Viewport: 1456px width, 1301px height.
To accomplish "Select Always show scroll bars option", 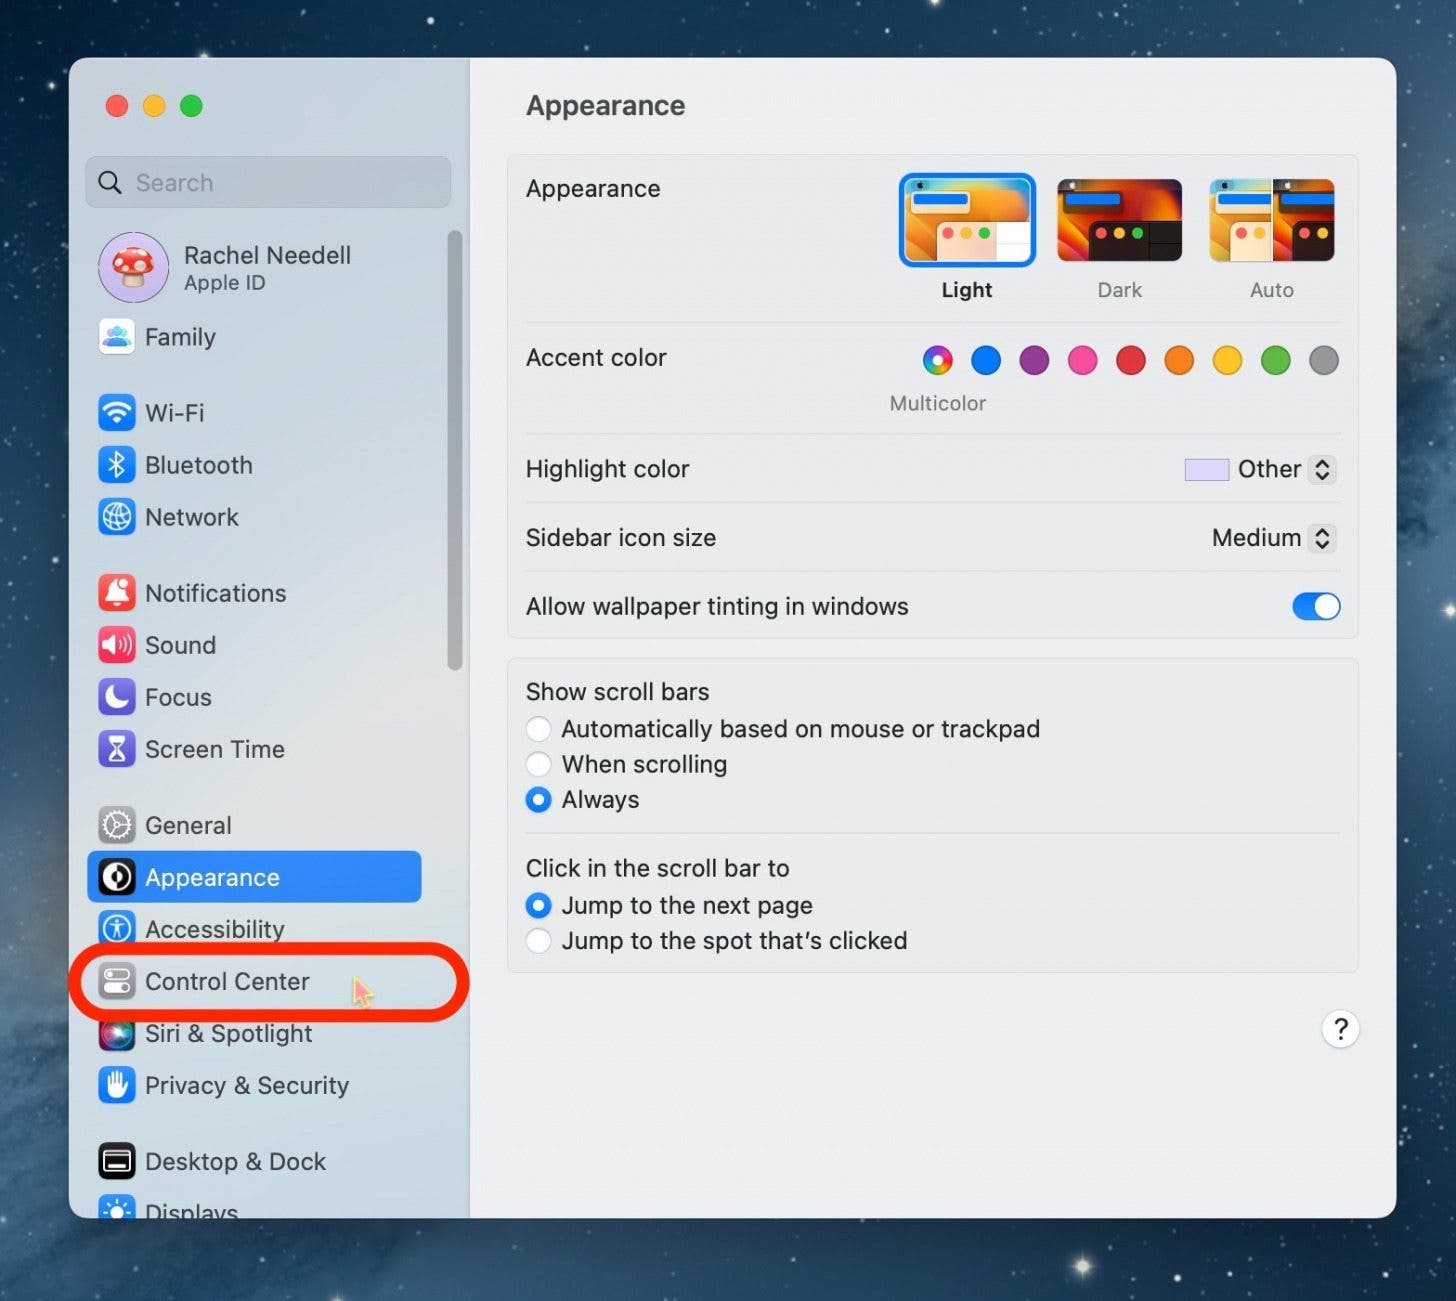I will (x=538, y=800).
